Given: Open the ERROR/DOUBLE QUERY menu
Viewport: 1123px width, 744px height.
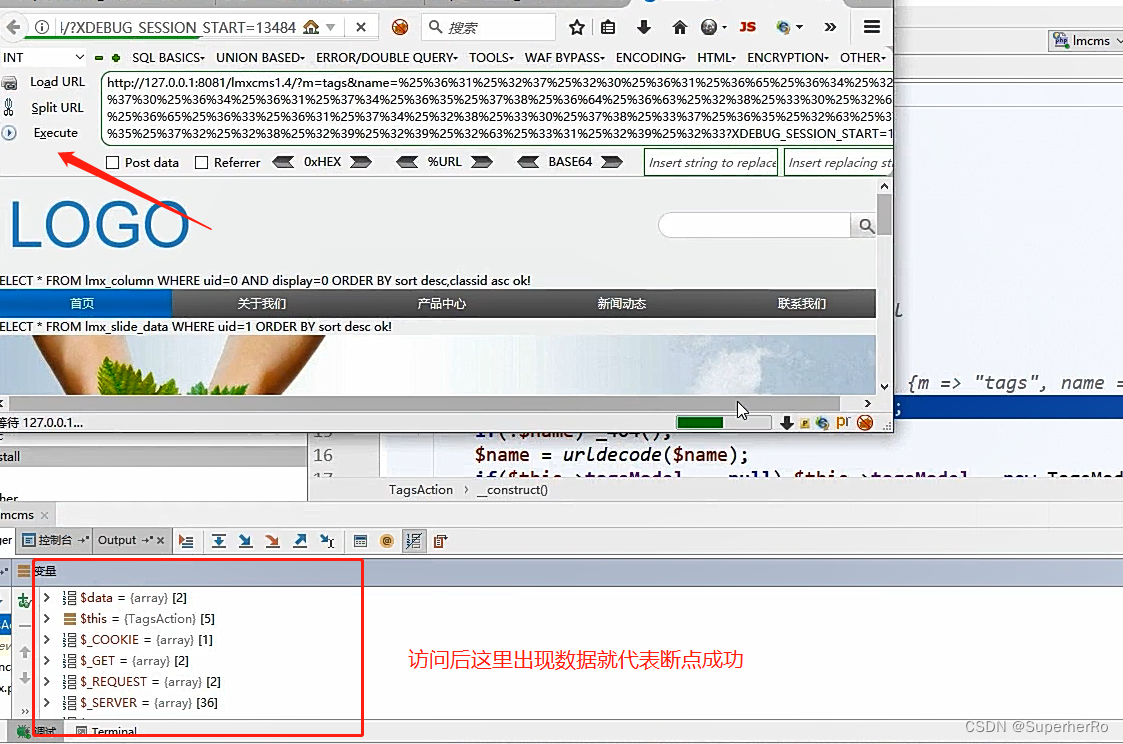Looking at the screenshot, I should point(387,57).
